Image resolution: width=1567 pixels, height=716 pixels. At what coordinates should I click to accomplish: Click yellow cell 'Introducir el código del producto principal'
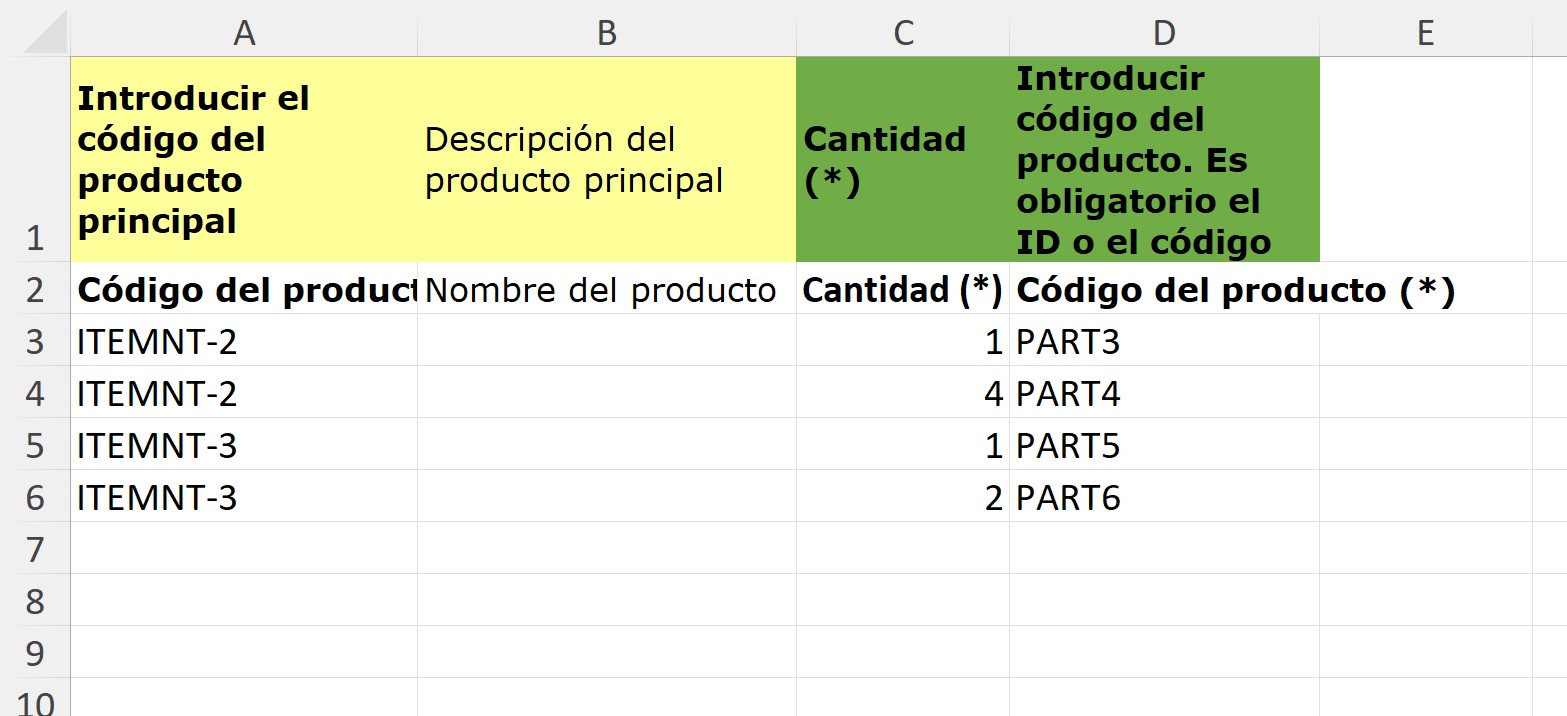point(244,159)
